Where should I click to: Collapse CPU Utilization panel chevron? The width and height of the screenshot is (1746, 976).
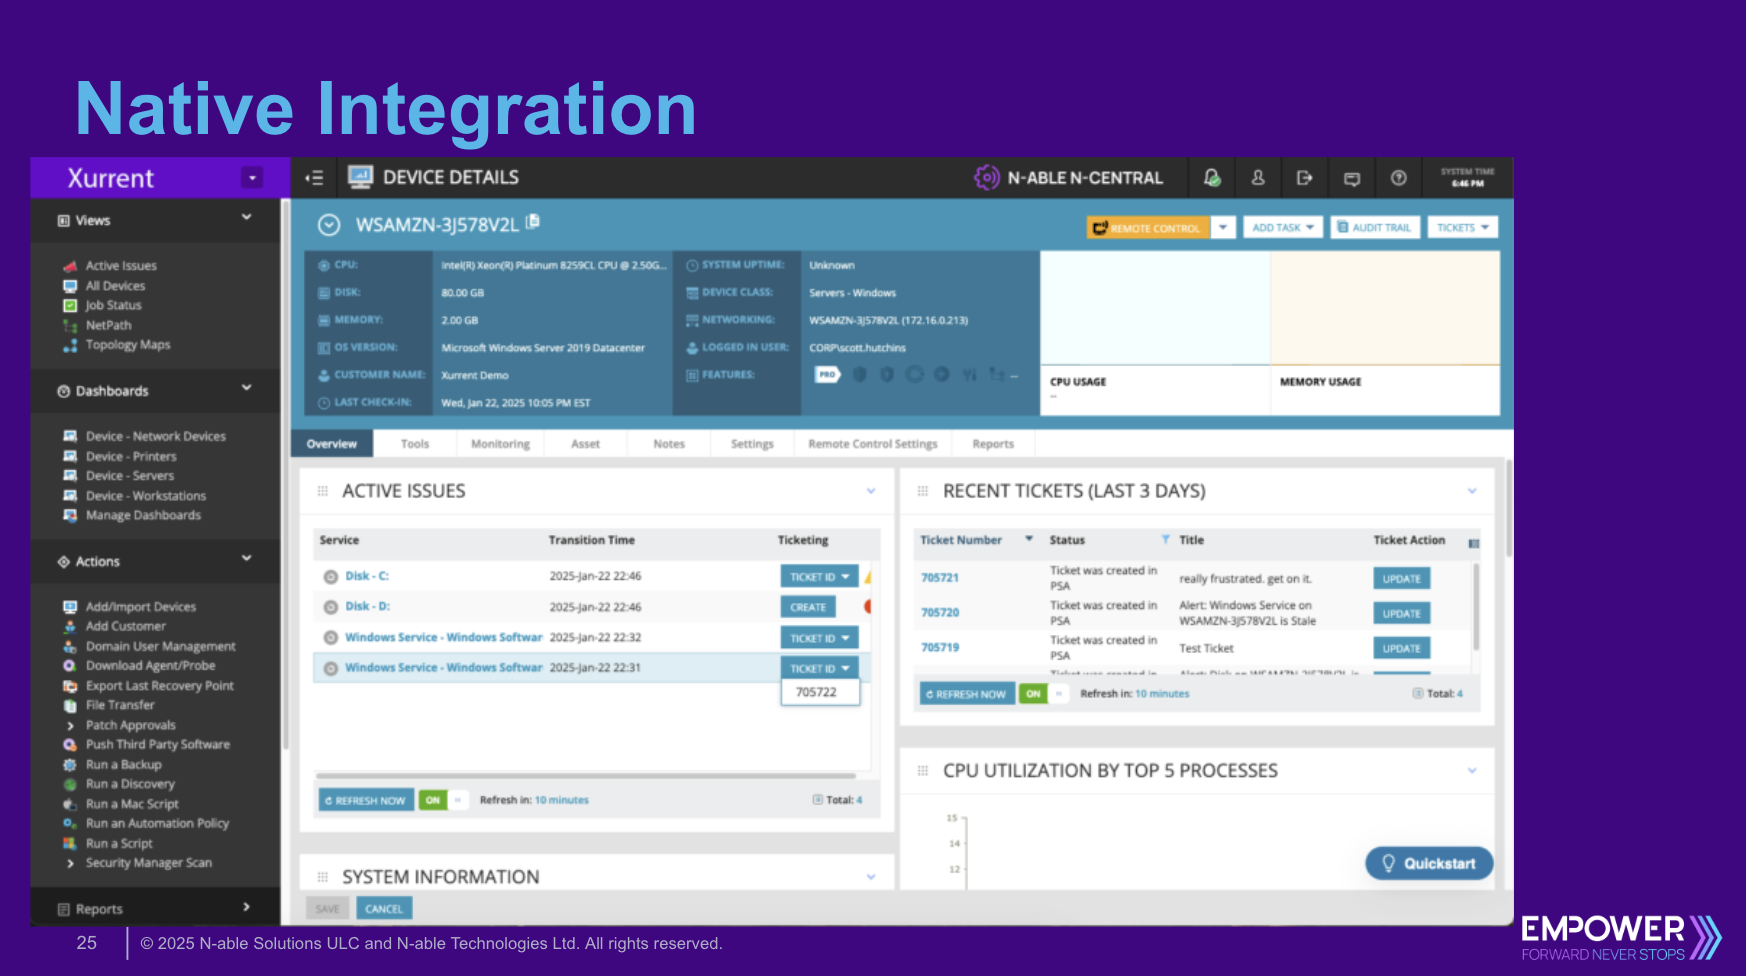(x=1472, y=771)
